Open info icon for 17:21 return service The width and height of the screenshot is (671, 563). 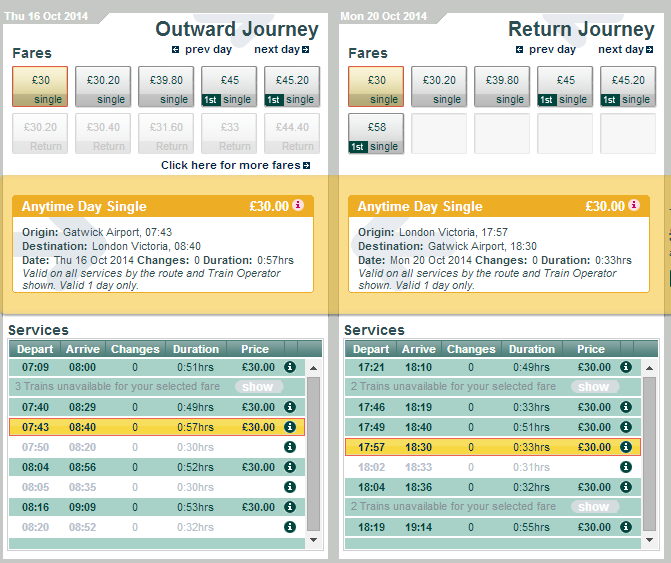(x=626, y=367)
